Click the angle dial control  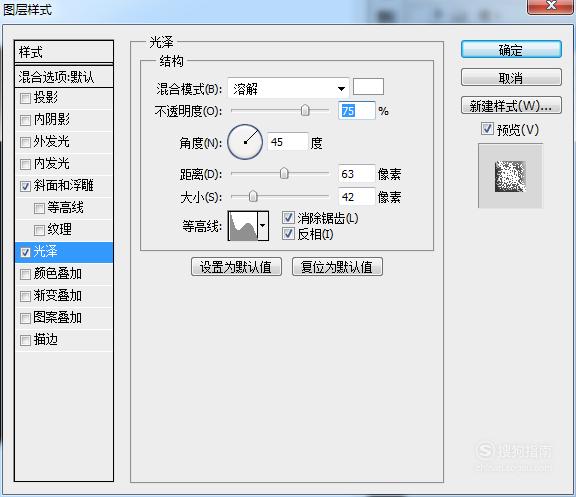[245, 142]
